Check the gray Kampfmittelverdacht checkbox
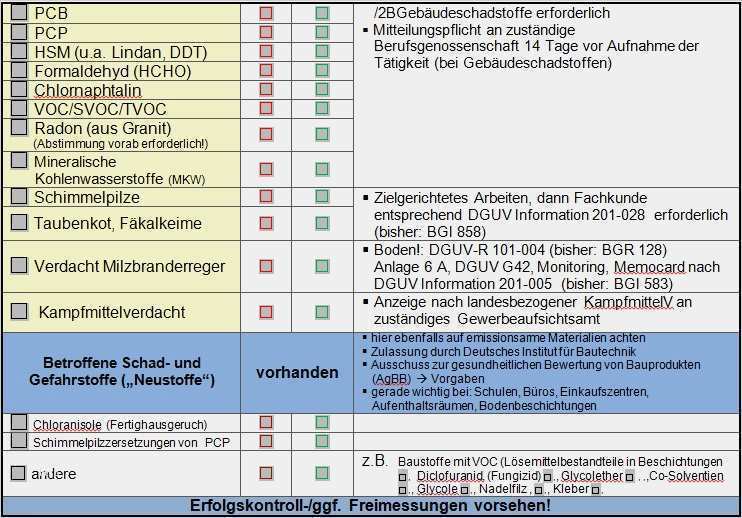This screenshot has width=742, height=518. [19, 311]
